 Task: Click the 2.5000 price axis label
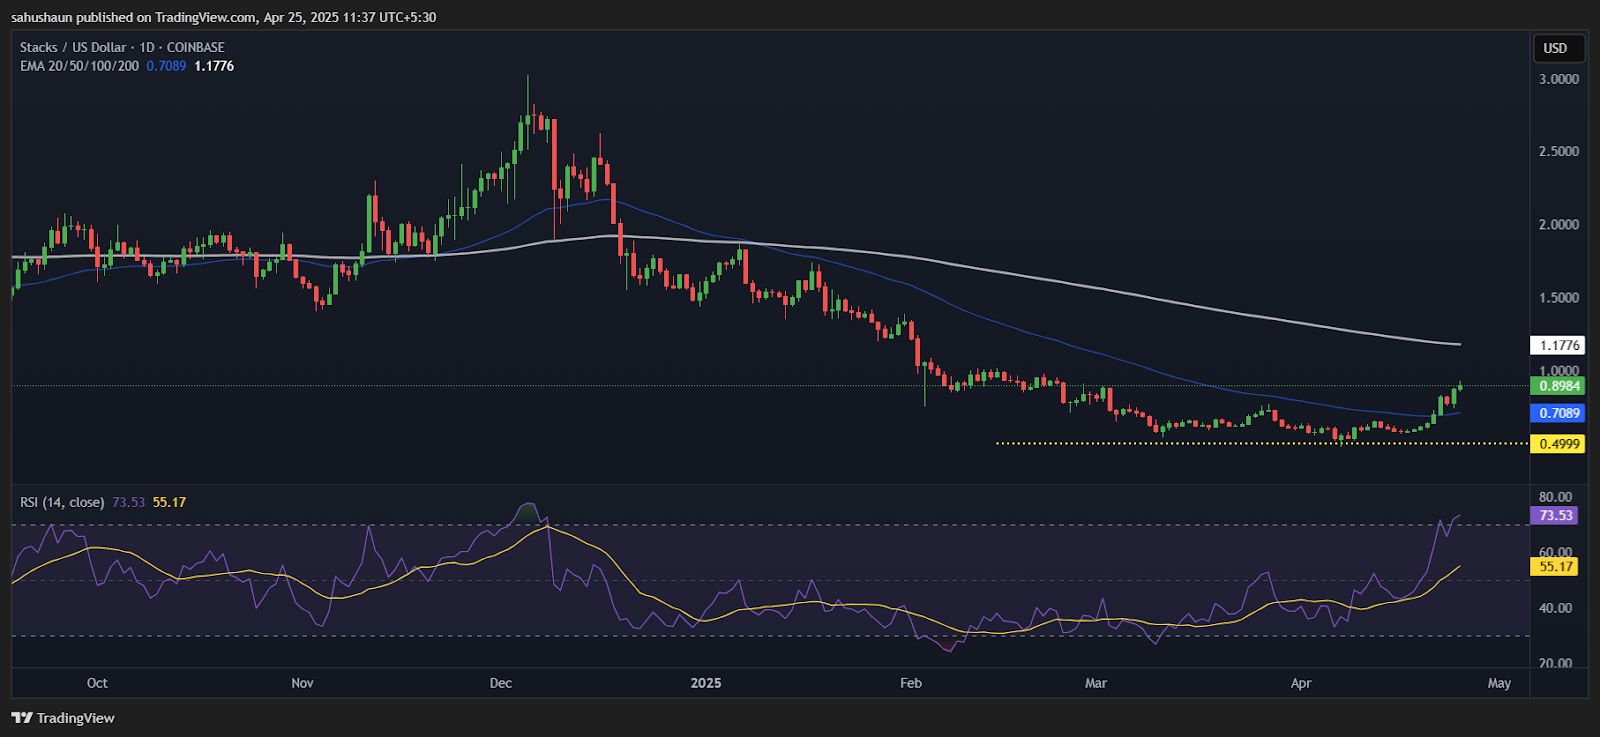click(1559, 152)
